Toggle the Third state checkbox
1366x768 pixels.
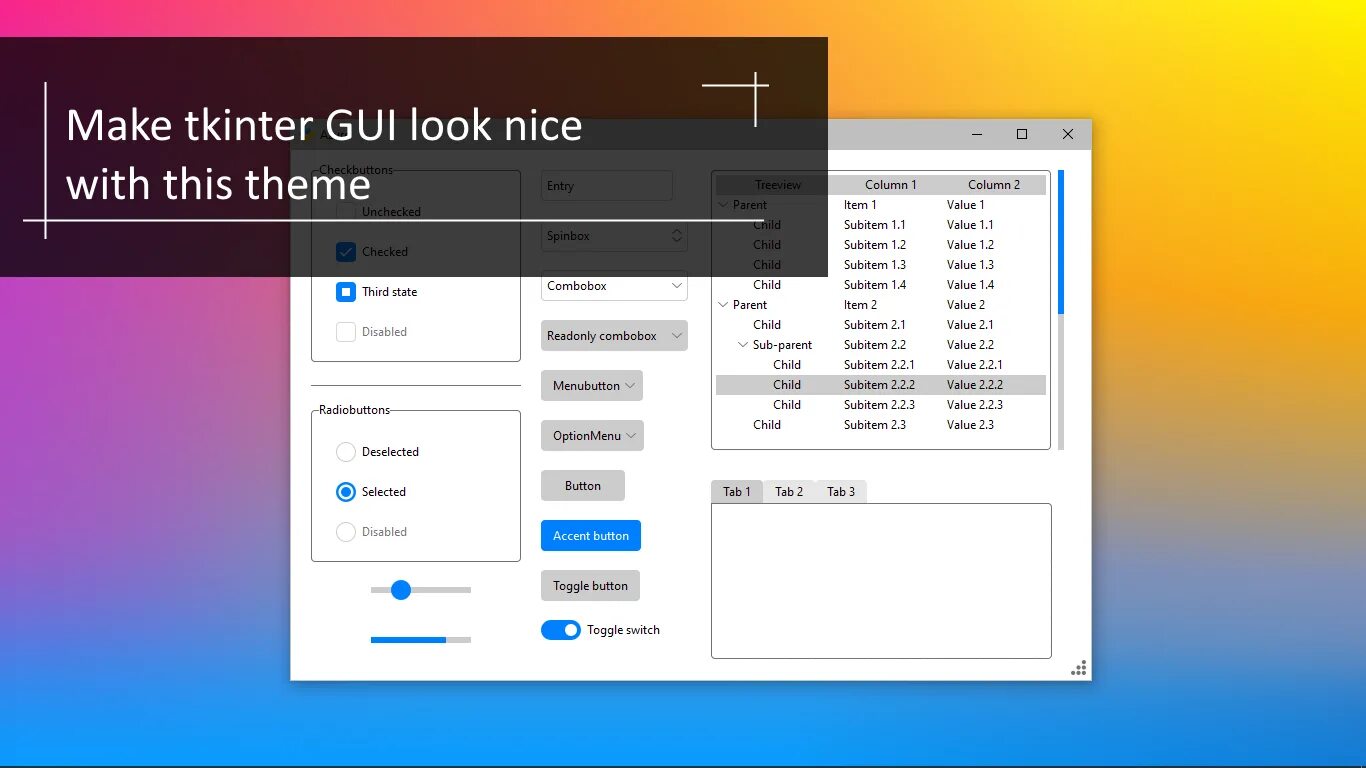(x=346, y=292)
